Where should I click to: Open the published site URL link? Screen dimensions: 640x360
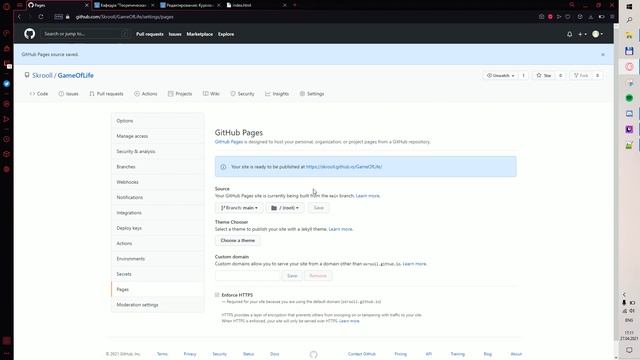(x=344, y=167)
